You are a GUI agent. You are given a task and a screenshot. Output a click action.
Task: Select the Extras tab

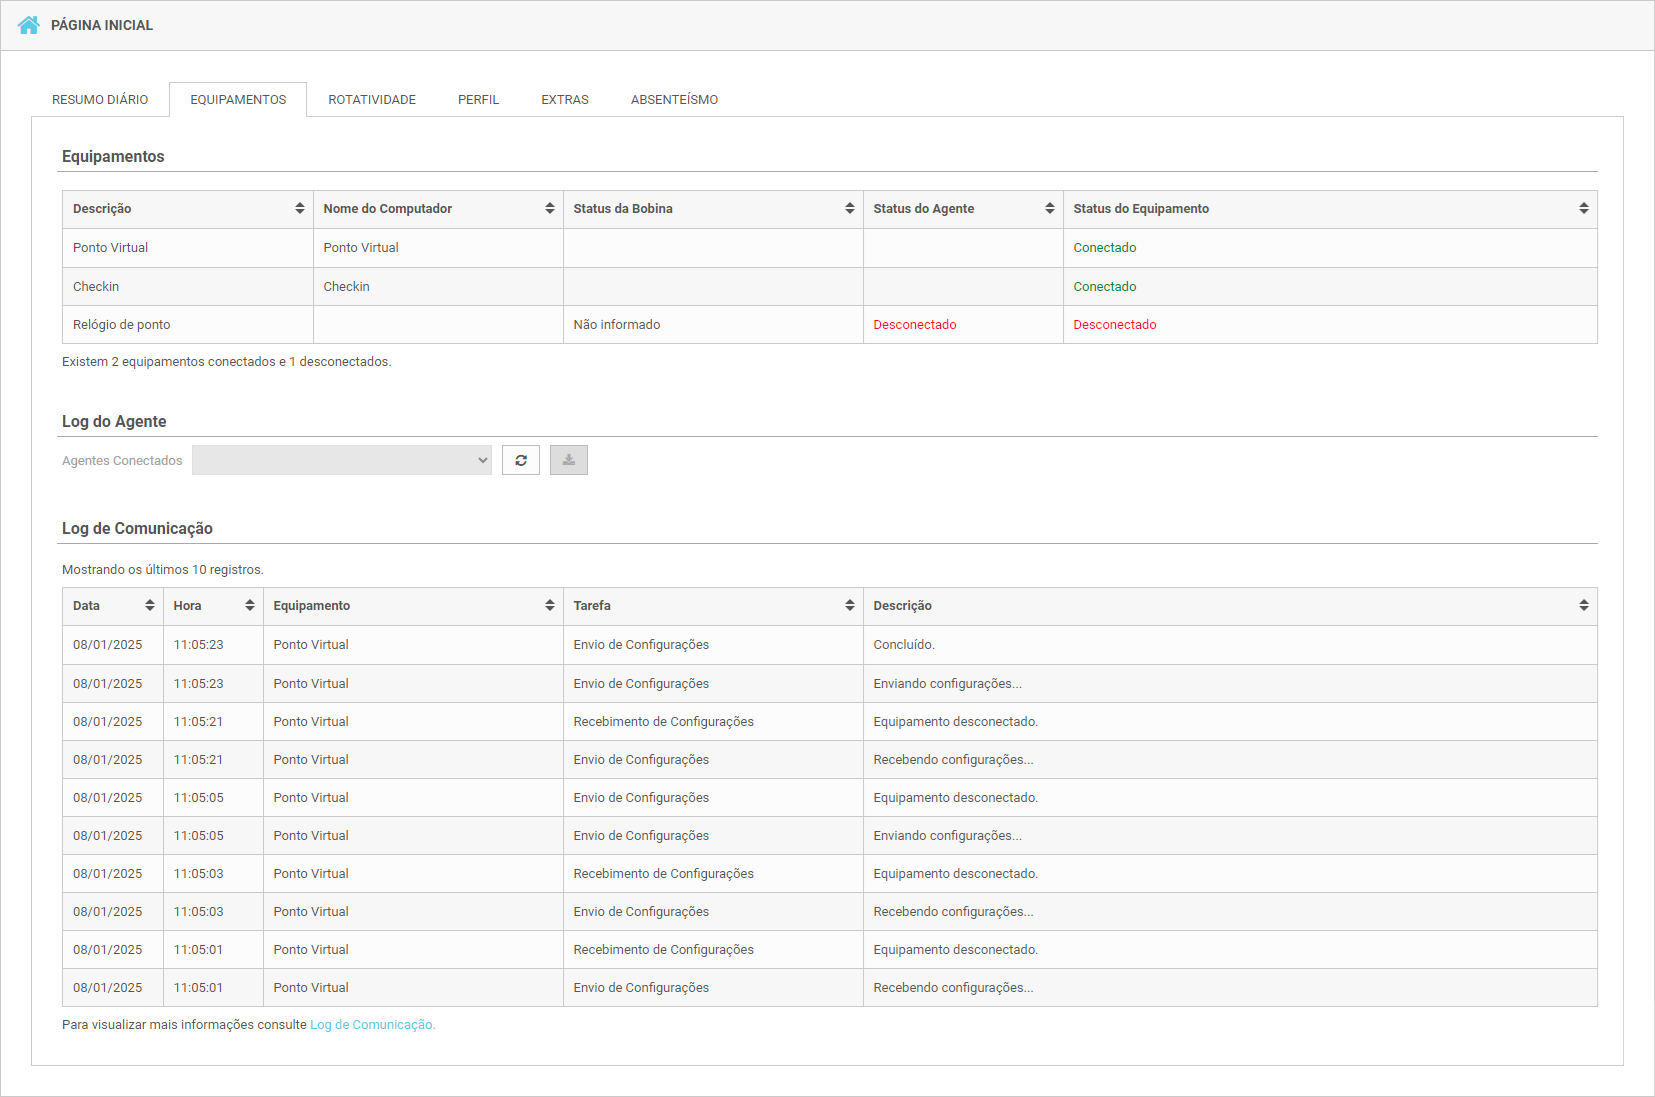click(x=565, y=100)
